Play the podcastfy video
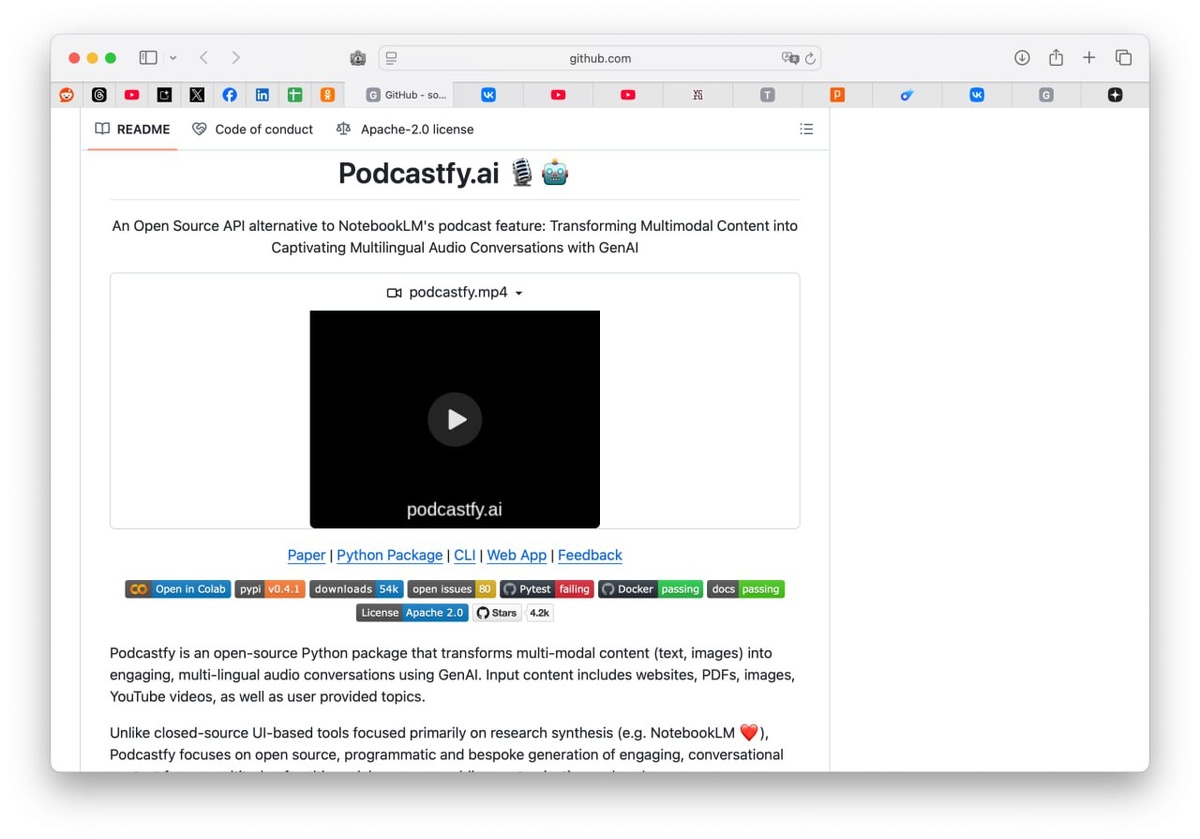The image size is (1200, 839). pos(455,419)
